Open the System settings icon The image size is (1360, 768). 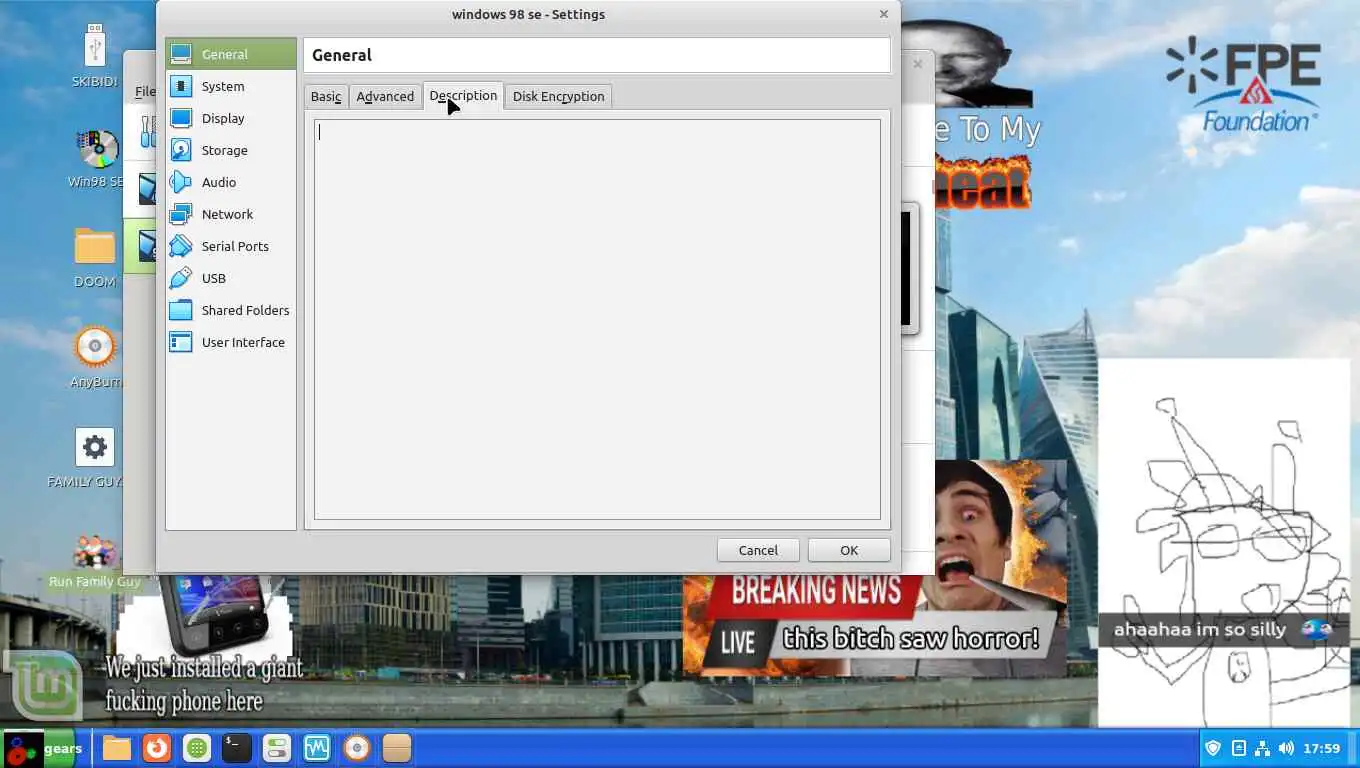click(181, 86)
